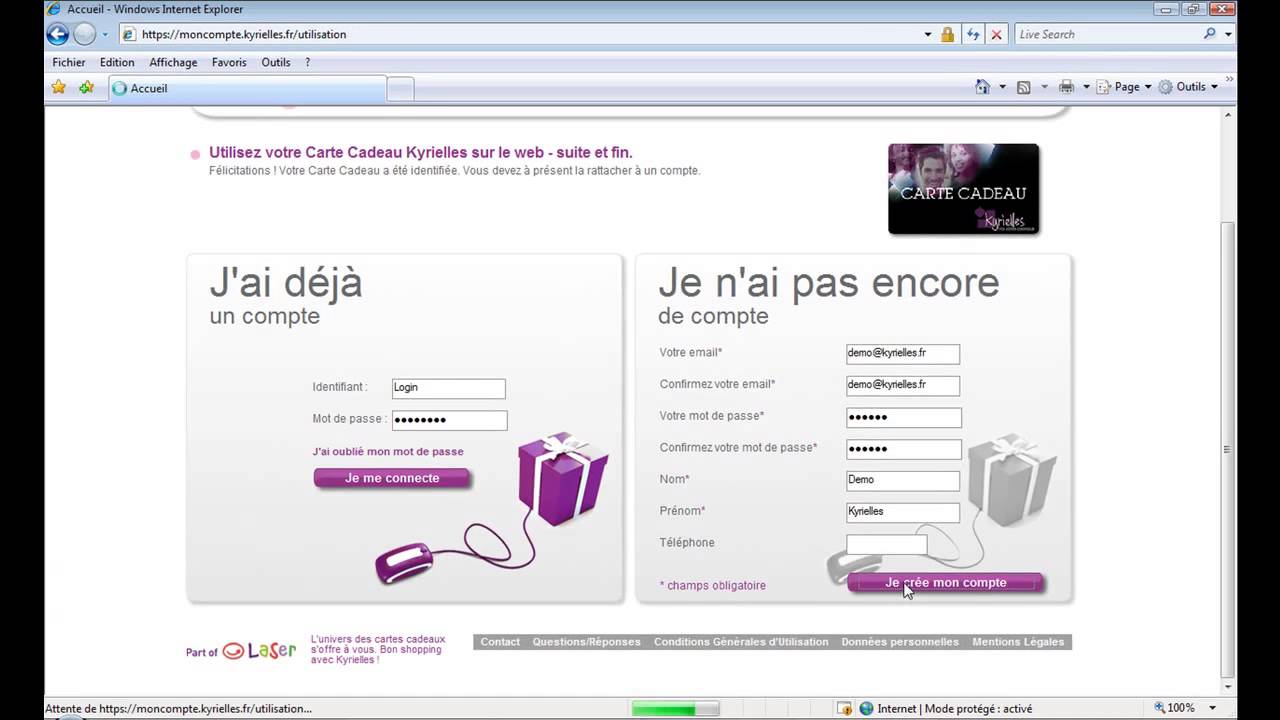Open the address bar history dropdown arrow
1280x720 pixels.
927,34
